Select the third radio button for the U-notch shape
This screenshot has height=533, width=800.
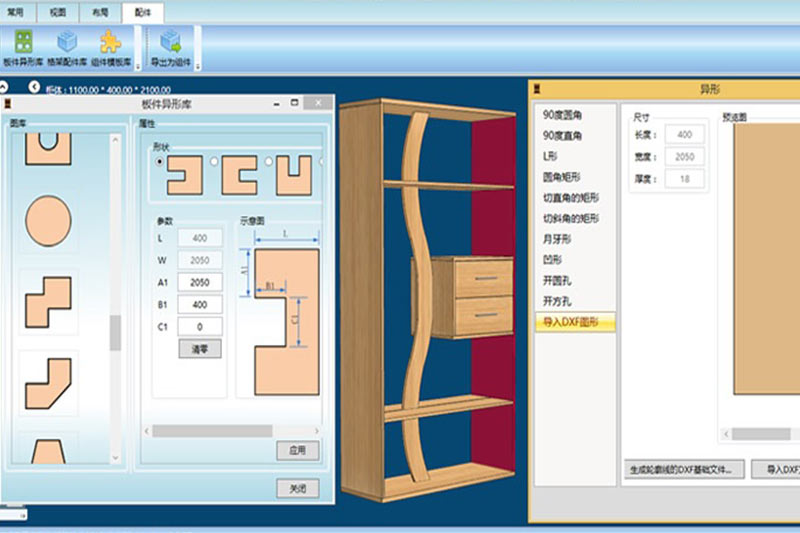click(x=267, y=161)
